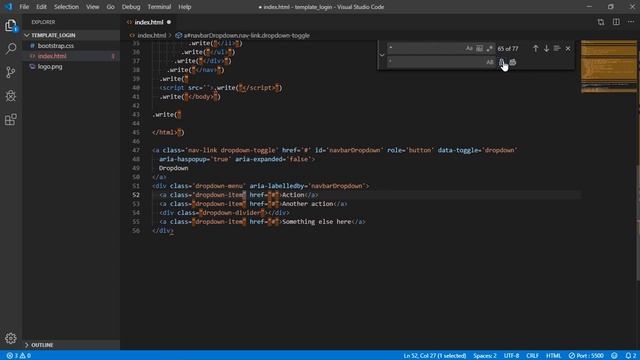Open the Help menu
This screenshot has width=640, height=360.
[184, 7]
